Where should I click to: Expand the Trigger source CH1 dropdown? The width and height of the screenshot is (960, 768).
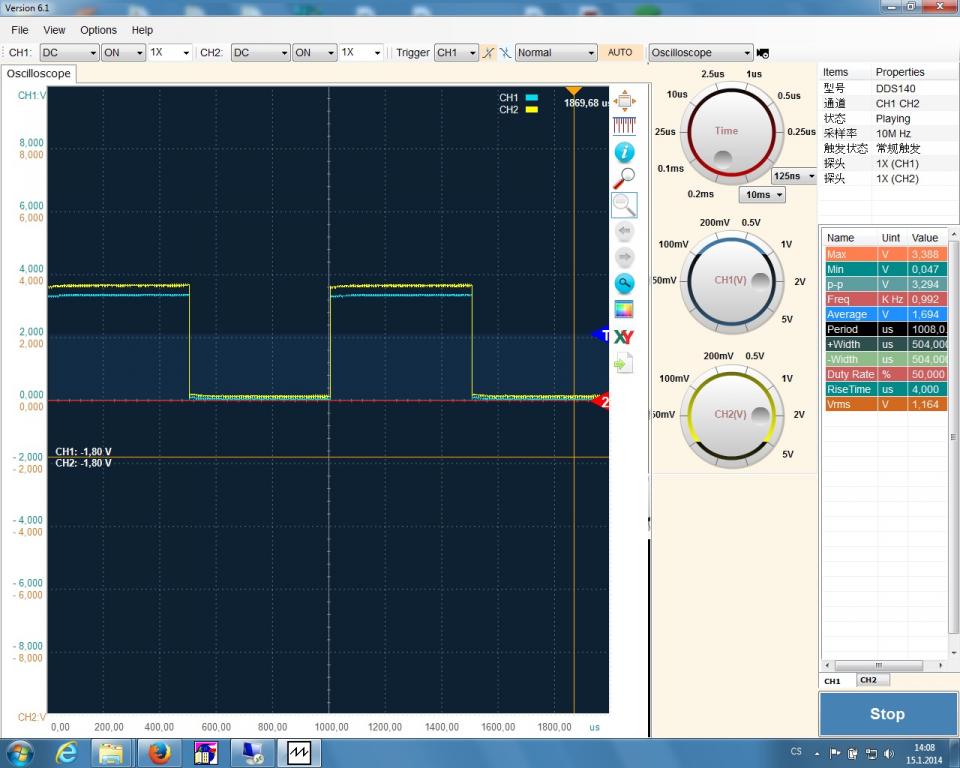(456, 53)
